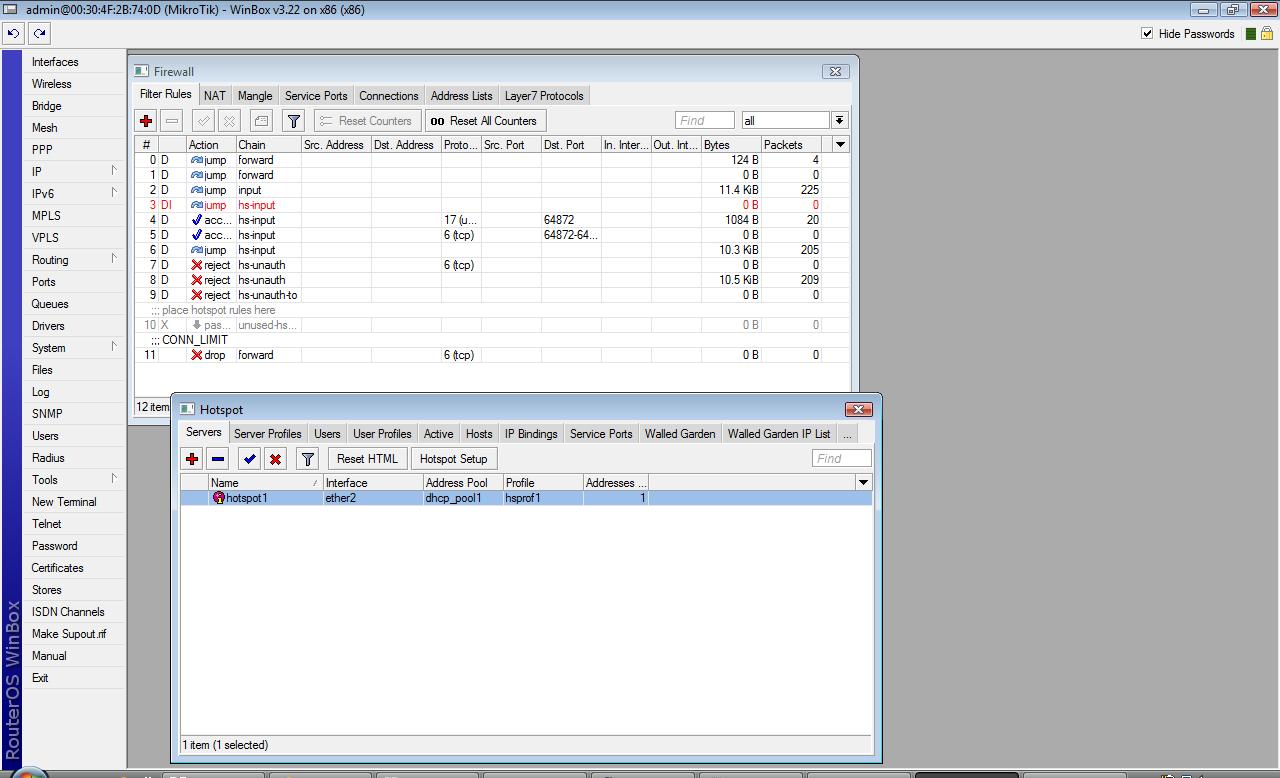Remove the selected Hotspot server with minus icon
Image resolution: width=1280 pixels, height=778 pixels.
click(x=218, y=459)
